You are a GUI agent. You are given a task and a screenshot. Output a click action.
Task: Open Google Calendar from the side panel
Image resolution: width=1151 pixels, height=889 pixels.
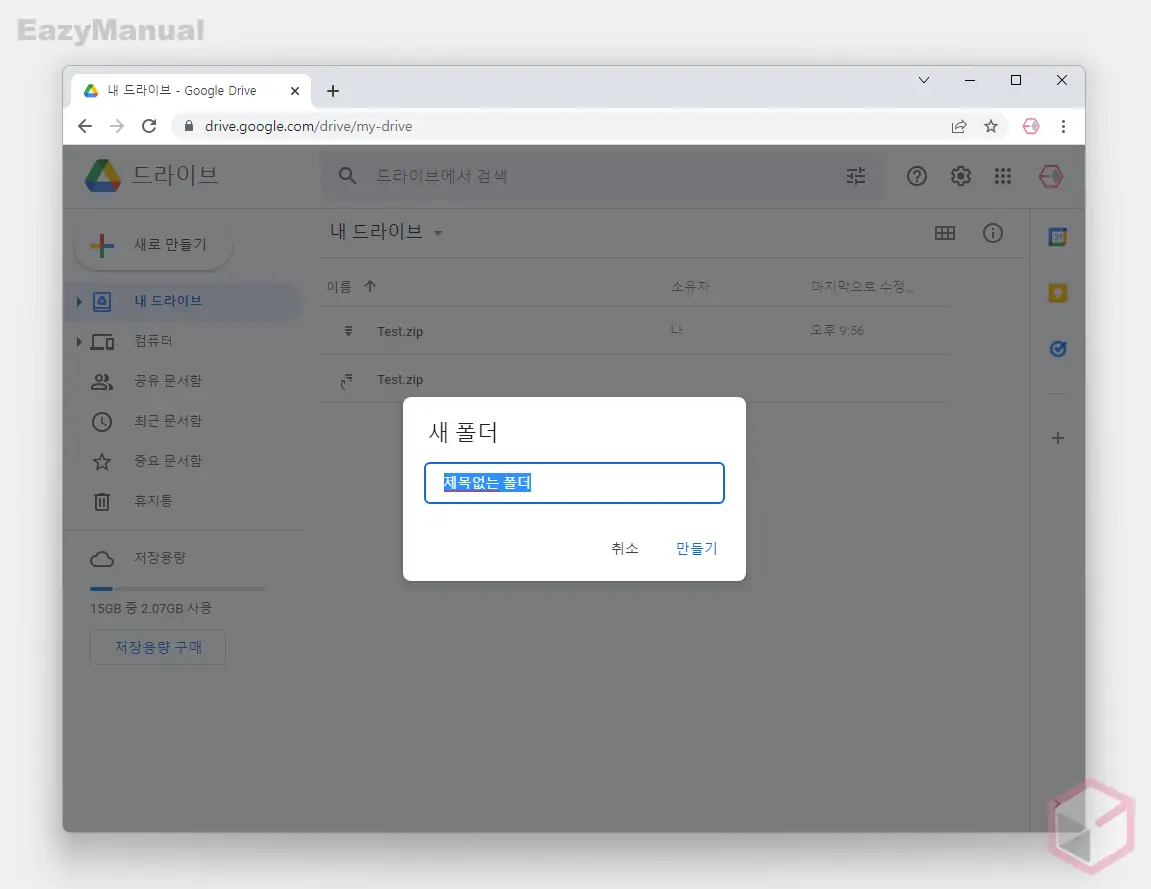(1057, 237)
